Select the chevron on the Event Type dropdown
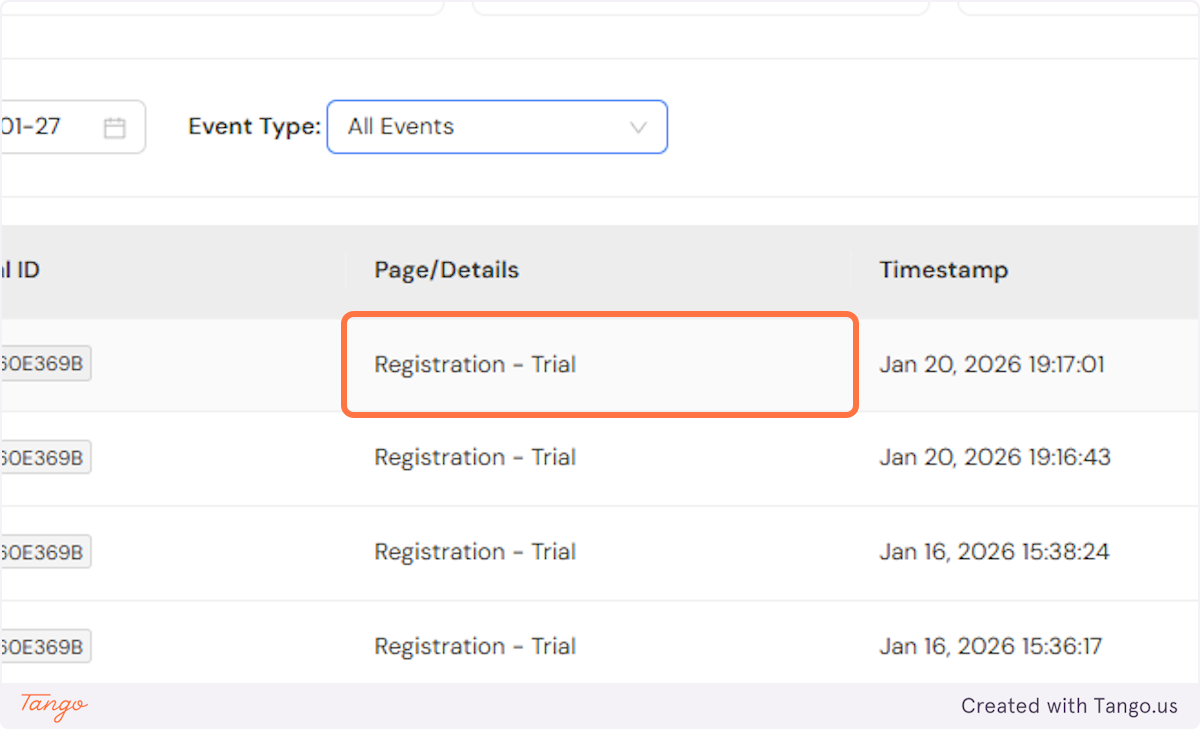 tap(638, 127)
